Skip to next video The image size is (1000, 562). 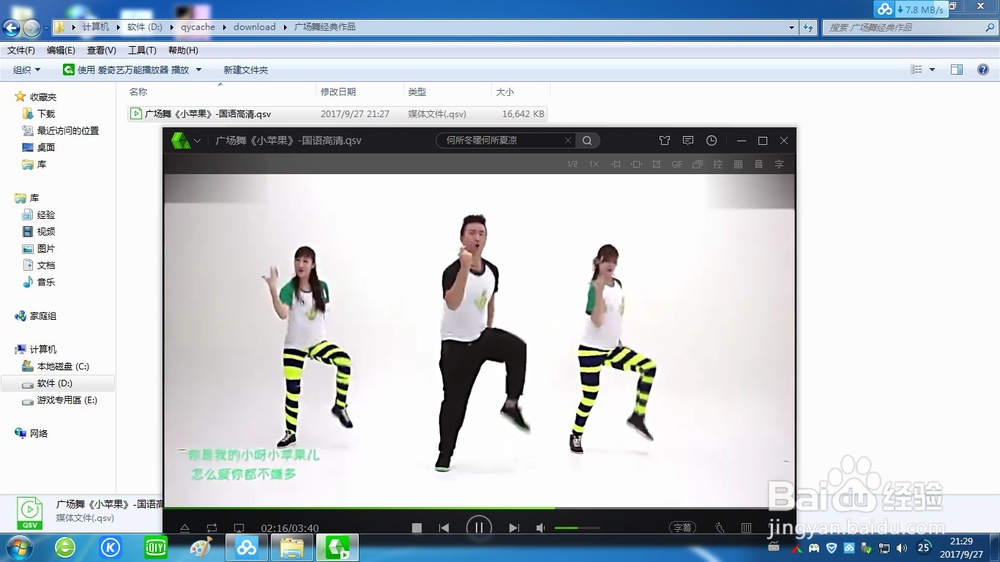click(x=513, y=528)
